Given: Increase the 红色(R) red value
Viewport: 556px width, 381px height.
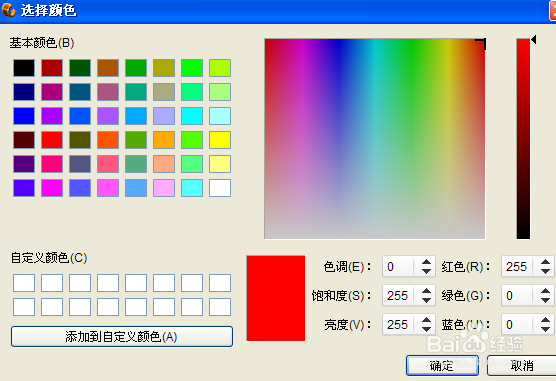Looking at the screenshot, I should (546, 262).
